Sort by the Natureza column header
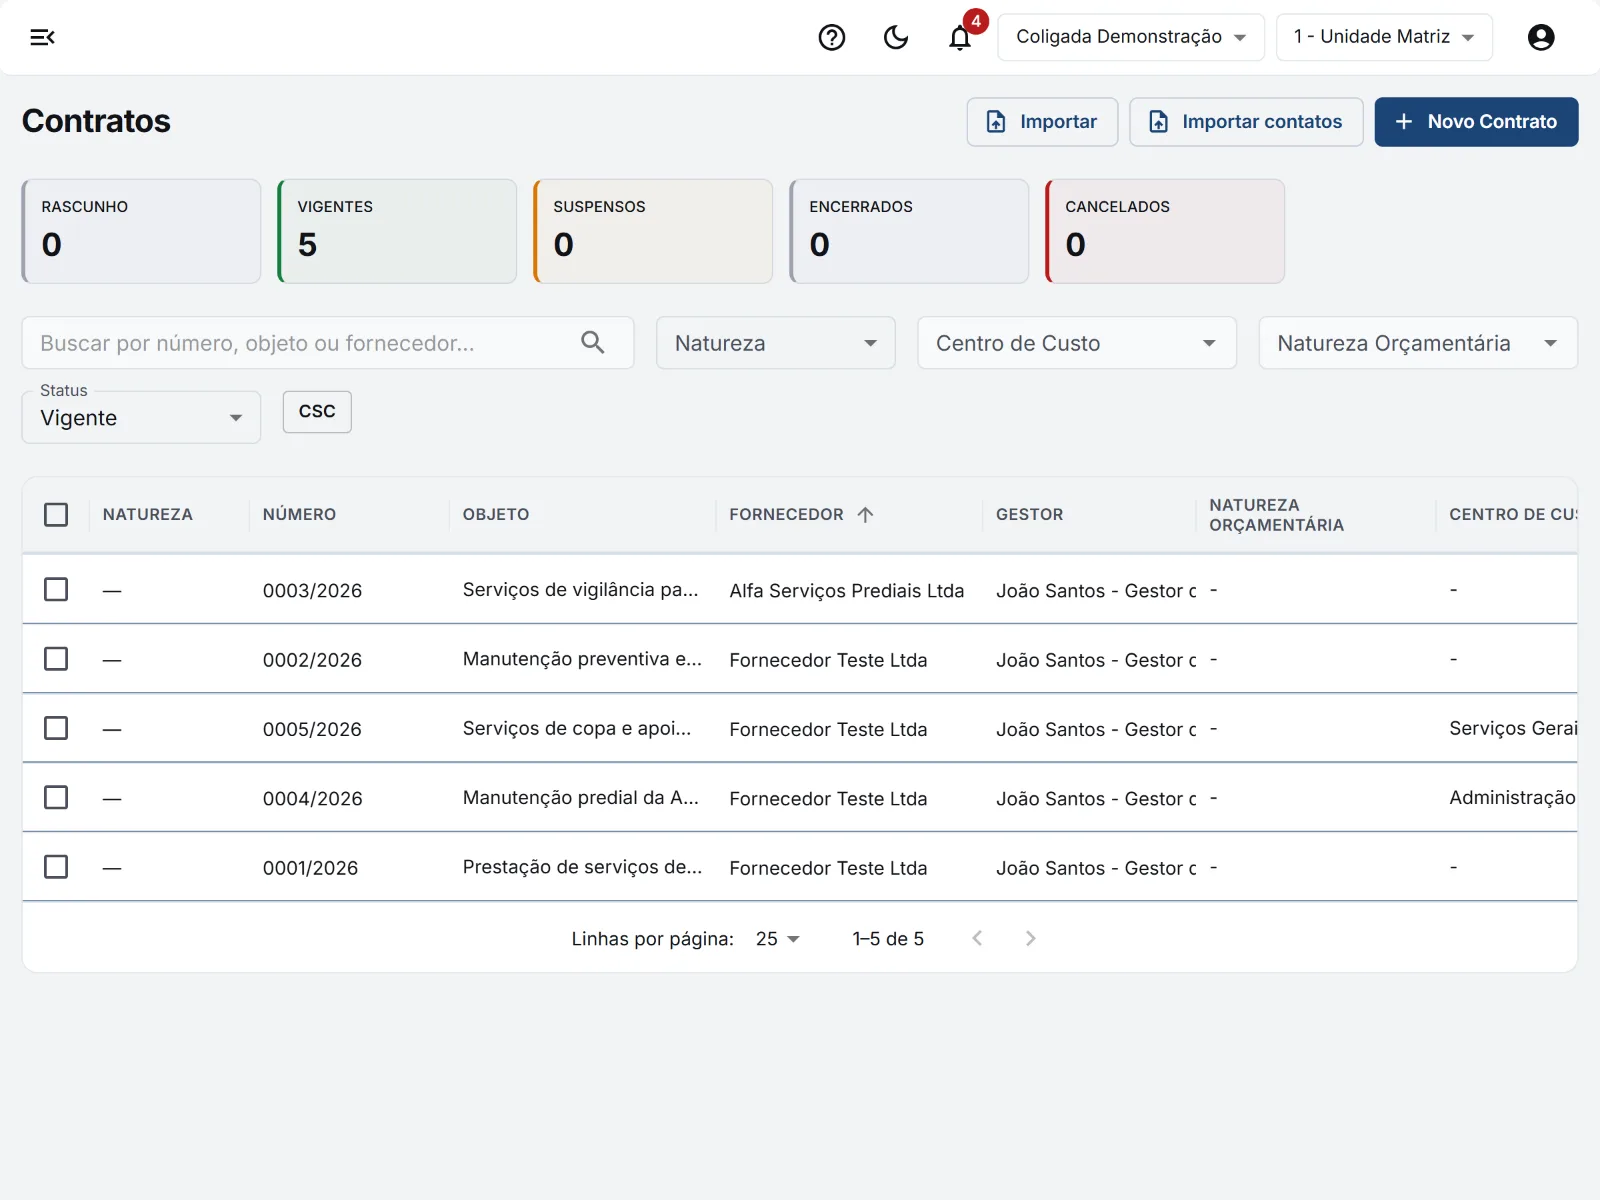 coord(147,514)
